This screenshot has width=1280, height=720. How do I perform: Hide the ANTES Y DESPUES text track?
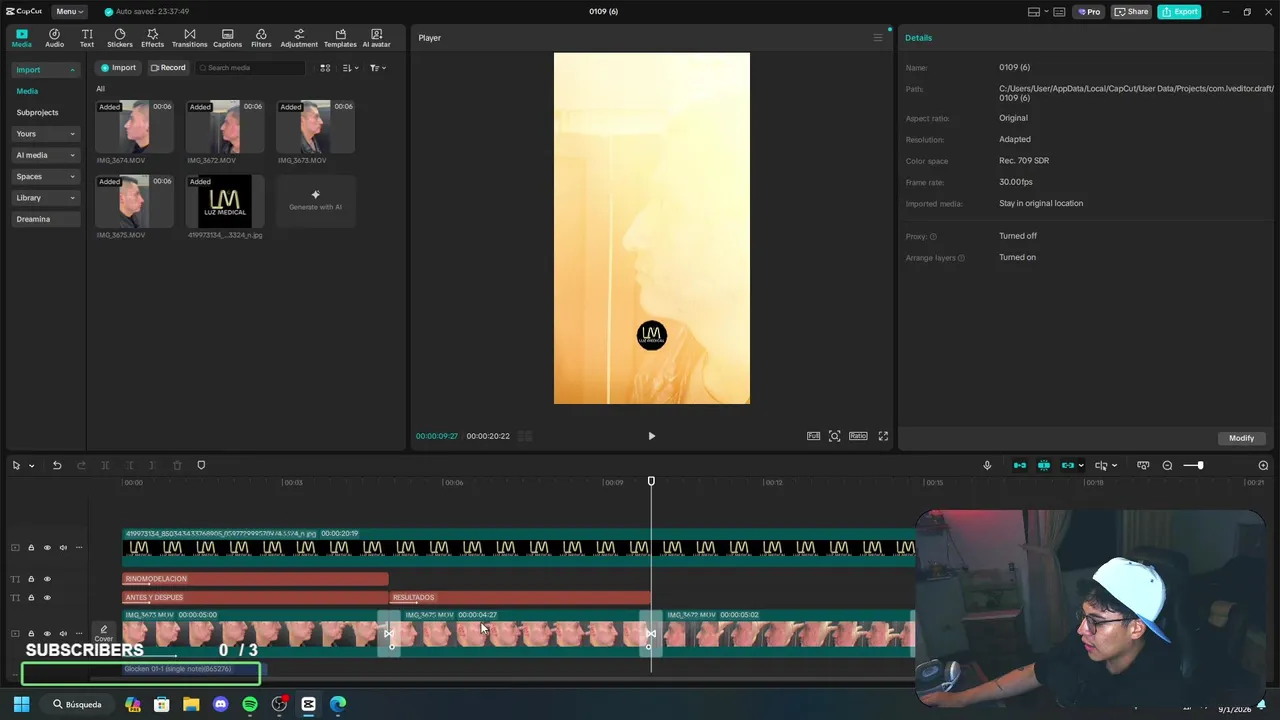(46, 598)
